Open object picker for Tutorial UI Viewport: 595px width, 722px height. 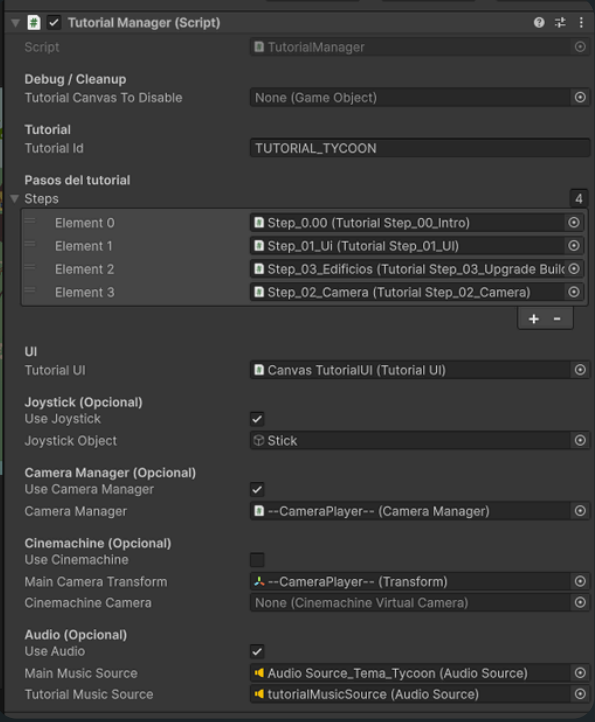coord(580,370)
